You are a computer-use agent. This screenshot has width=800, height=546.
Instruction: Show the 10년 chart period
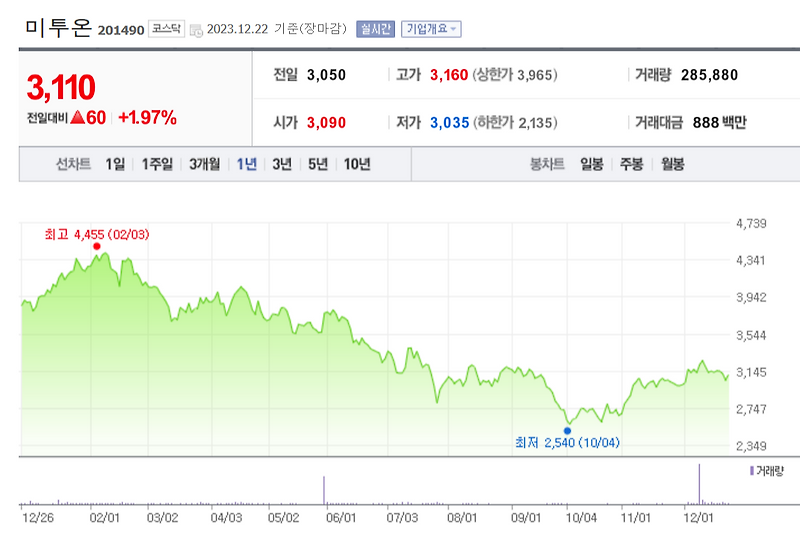pyautogui.click(x=357, y=164)
